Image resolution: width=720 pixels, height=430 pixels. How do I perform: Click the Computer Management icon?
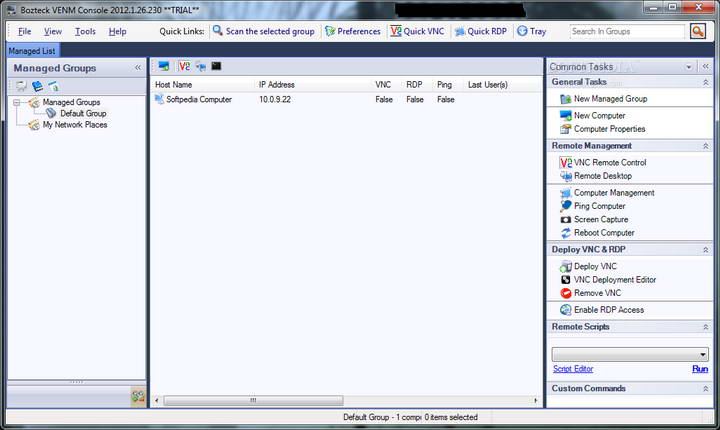click(x=566, y=193)
